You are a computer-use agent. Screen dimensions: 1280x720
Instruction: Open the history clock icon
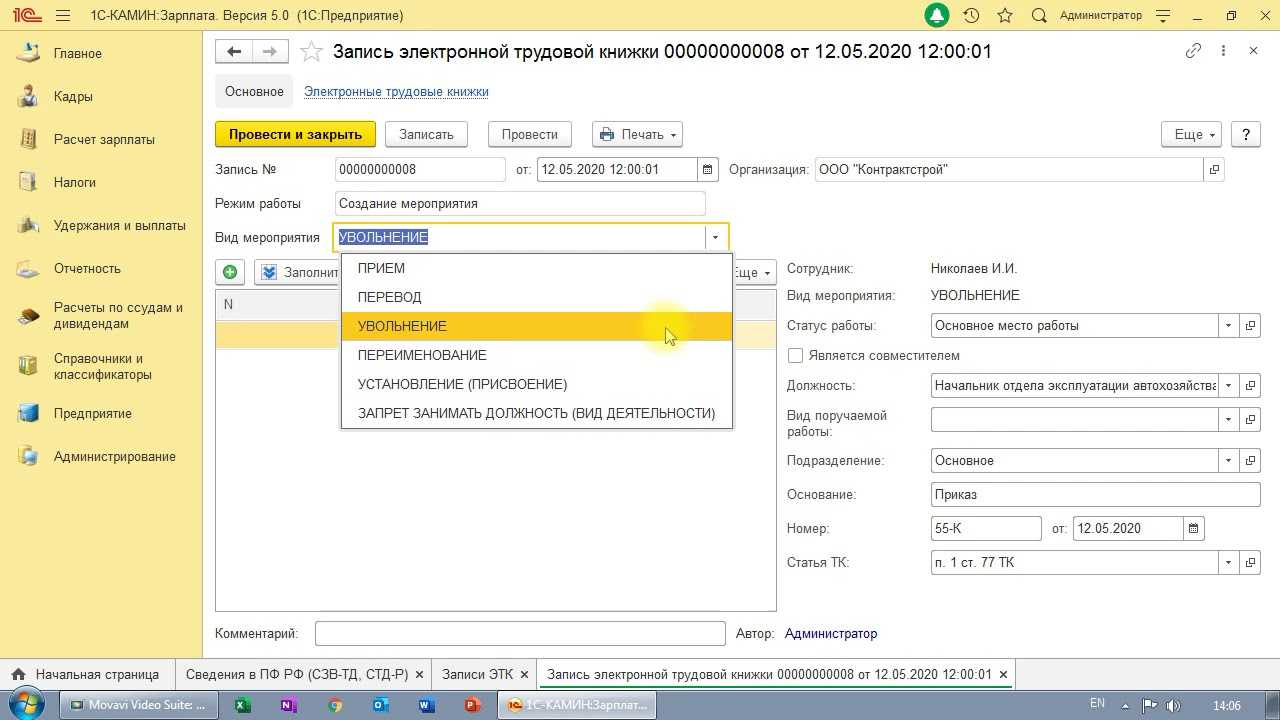(971, 16)
